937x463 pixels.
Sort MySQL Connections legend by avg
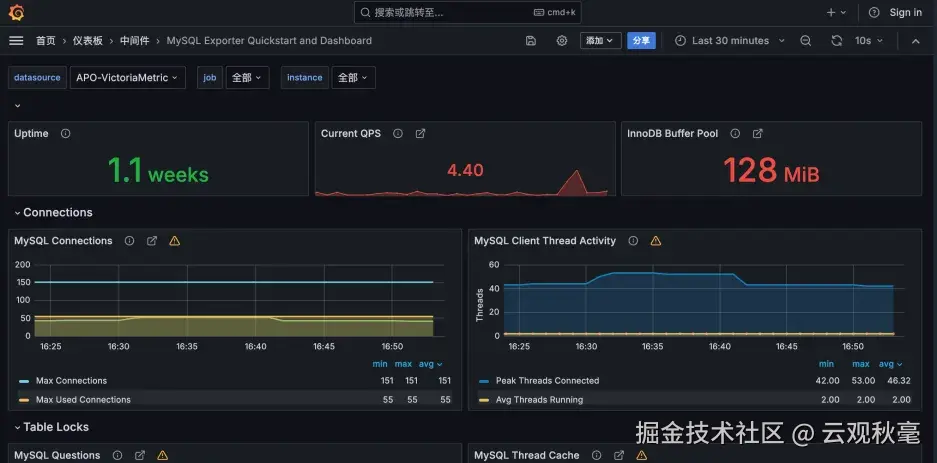tap(430, 364)
